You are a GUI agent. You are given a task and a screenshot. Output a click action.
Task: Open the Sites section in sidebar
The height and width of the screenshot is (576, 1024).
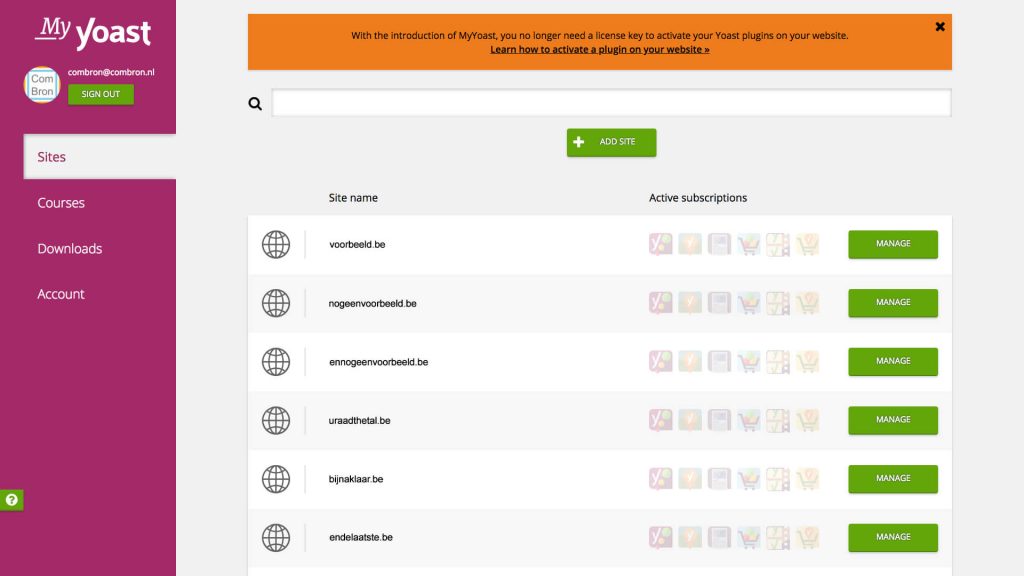coord(100,157)
